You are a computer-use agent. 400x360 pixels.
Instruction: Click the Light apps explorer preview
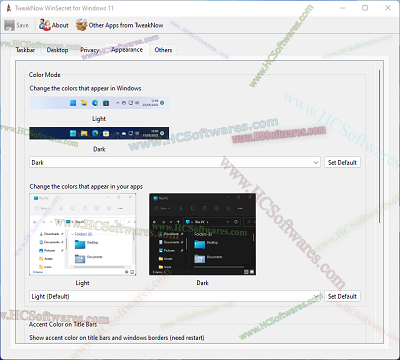[x=83, y=234]
